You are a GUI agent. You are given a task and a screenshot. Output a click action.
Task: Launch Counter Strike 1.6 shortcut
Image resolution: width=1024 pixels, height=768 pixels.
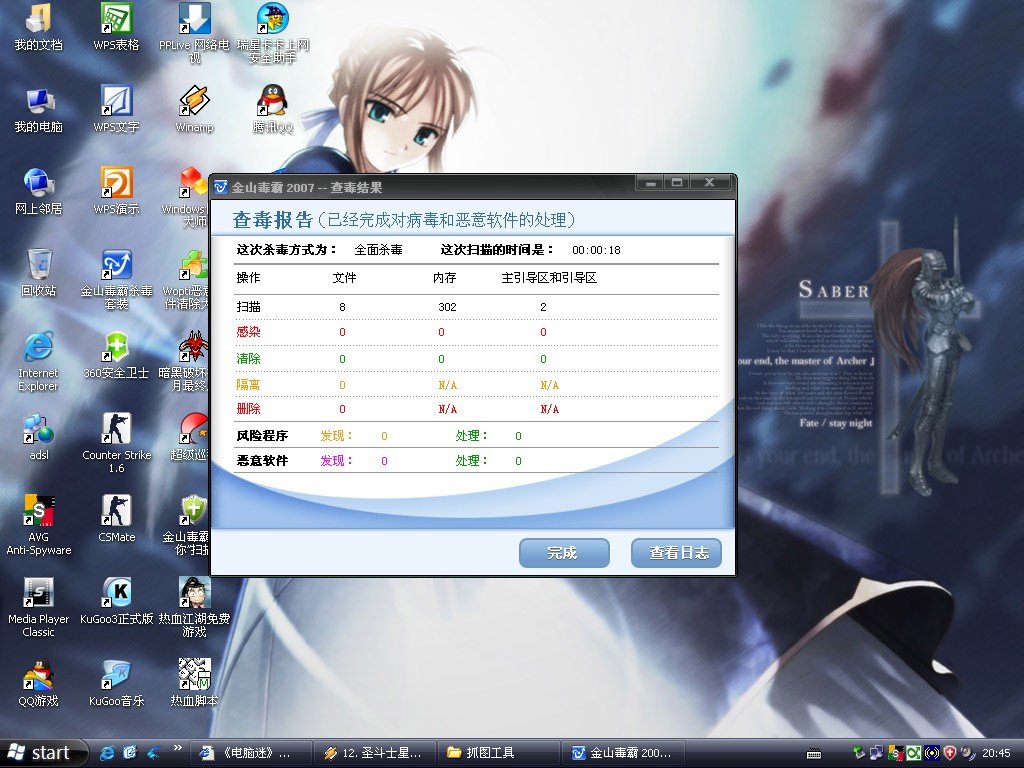[x=116, y=444]
